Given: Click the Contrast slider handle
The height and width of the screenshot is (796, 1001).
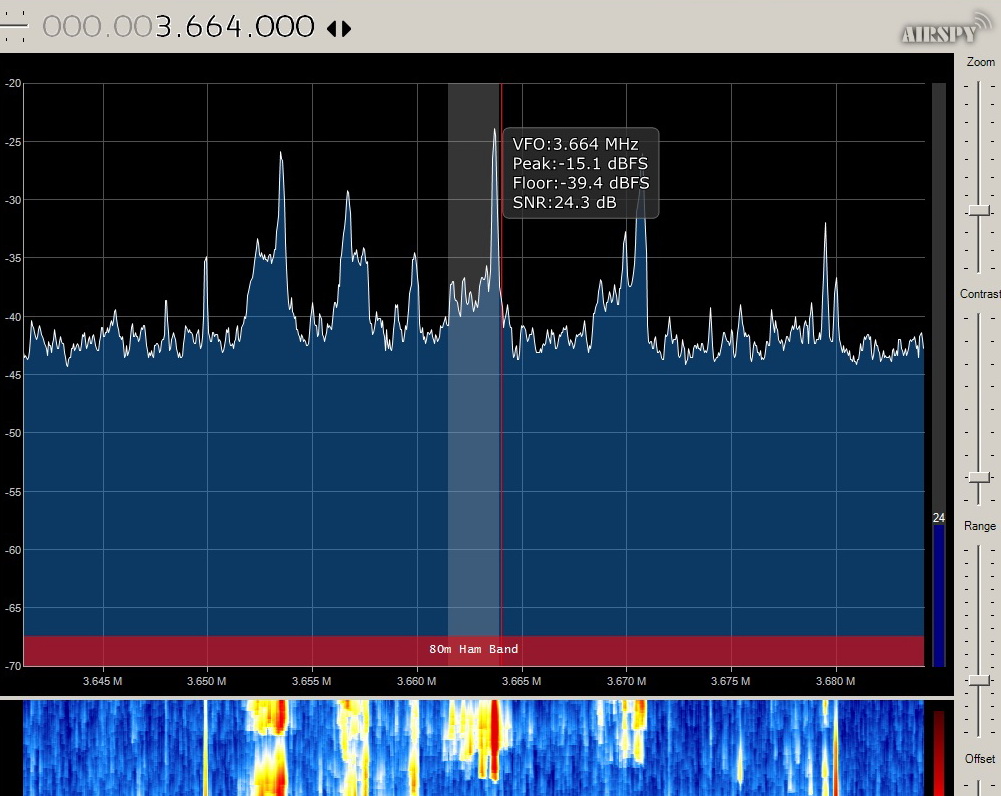Looking at the screenshot, I should 978,477.
